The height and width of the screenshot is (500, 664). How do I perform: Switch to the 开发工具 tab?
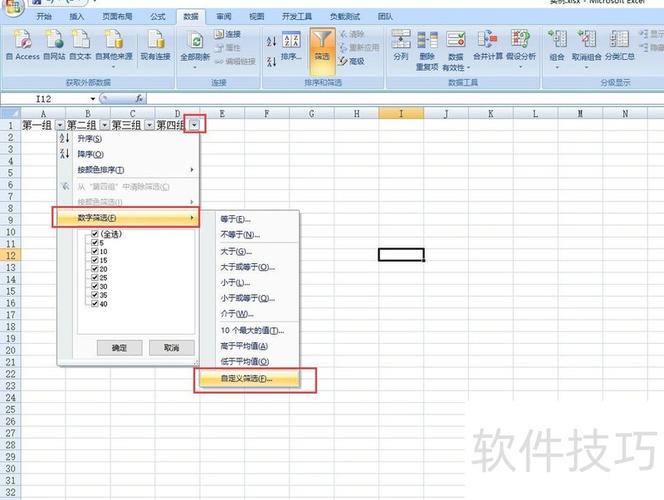(297, 17)
